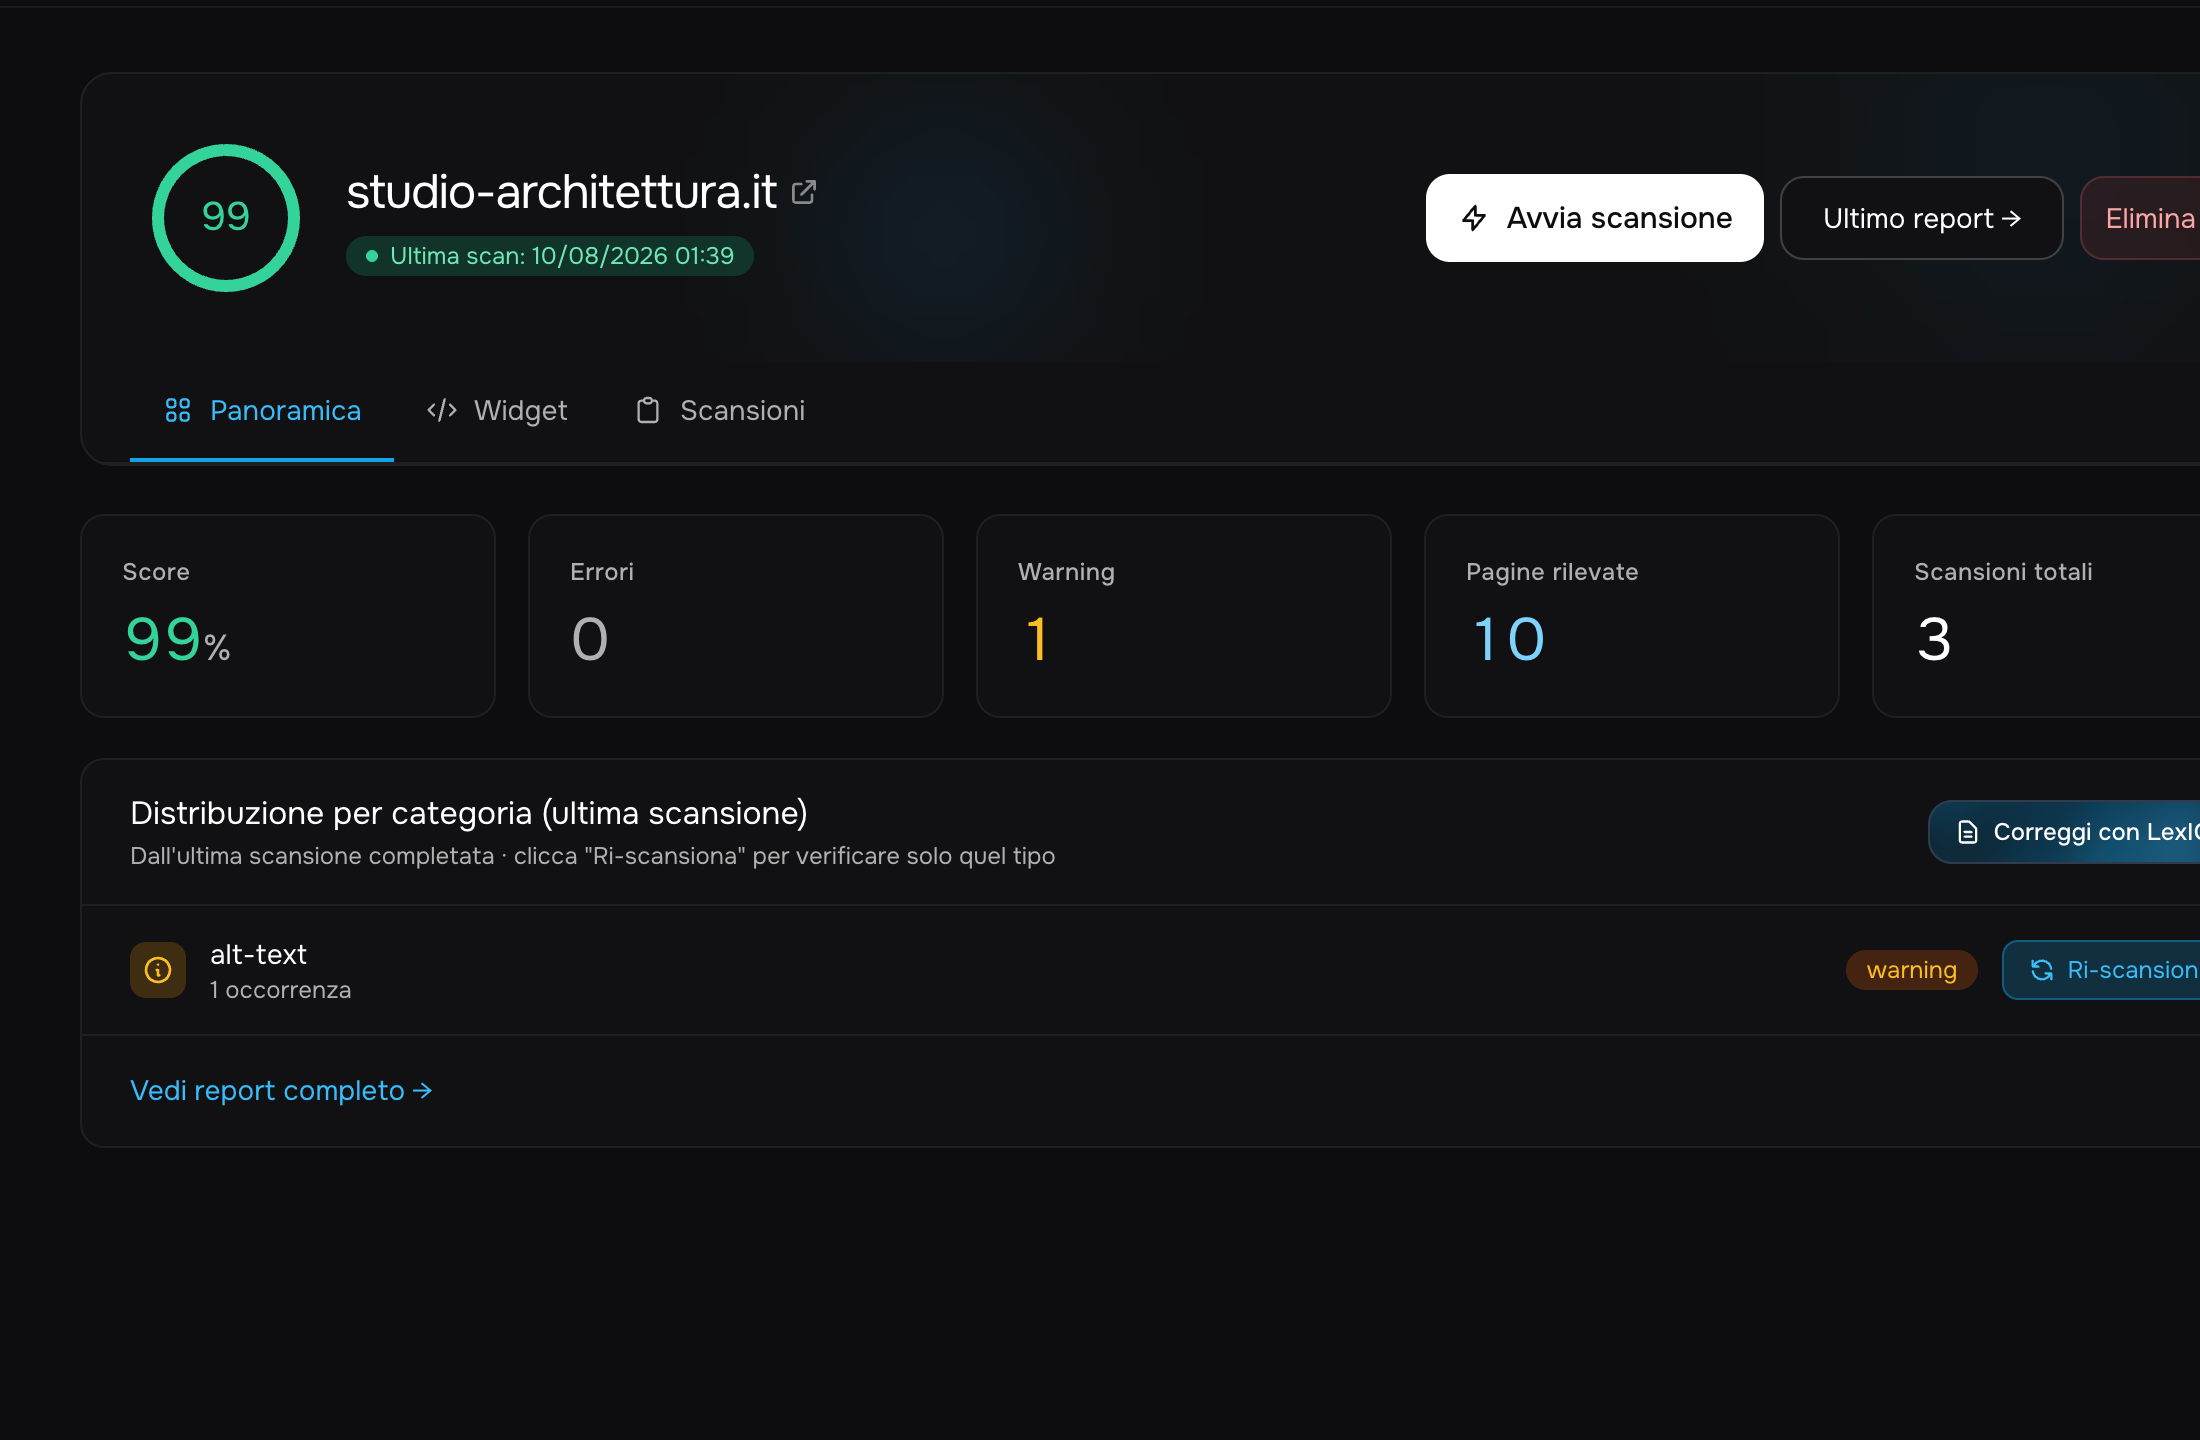Re-scan alt-text with Ri-scansiona button
Screen dimensions: 2200x1440
[2101, 970]
